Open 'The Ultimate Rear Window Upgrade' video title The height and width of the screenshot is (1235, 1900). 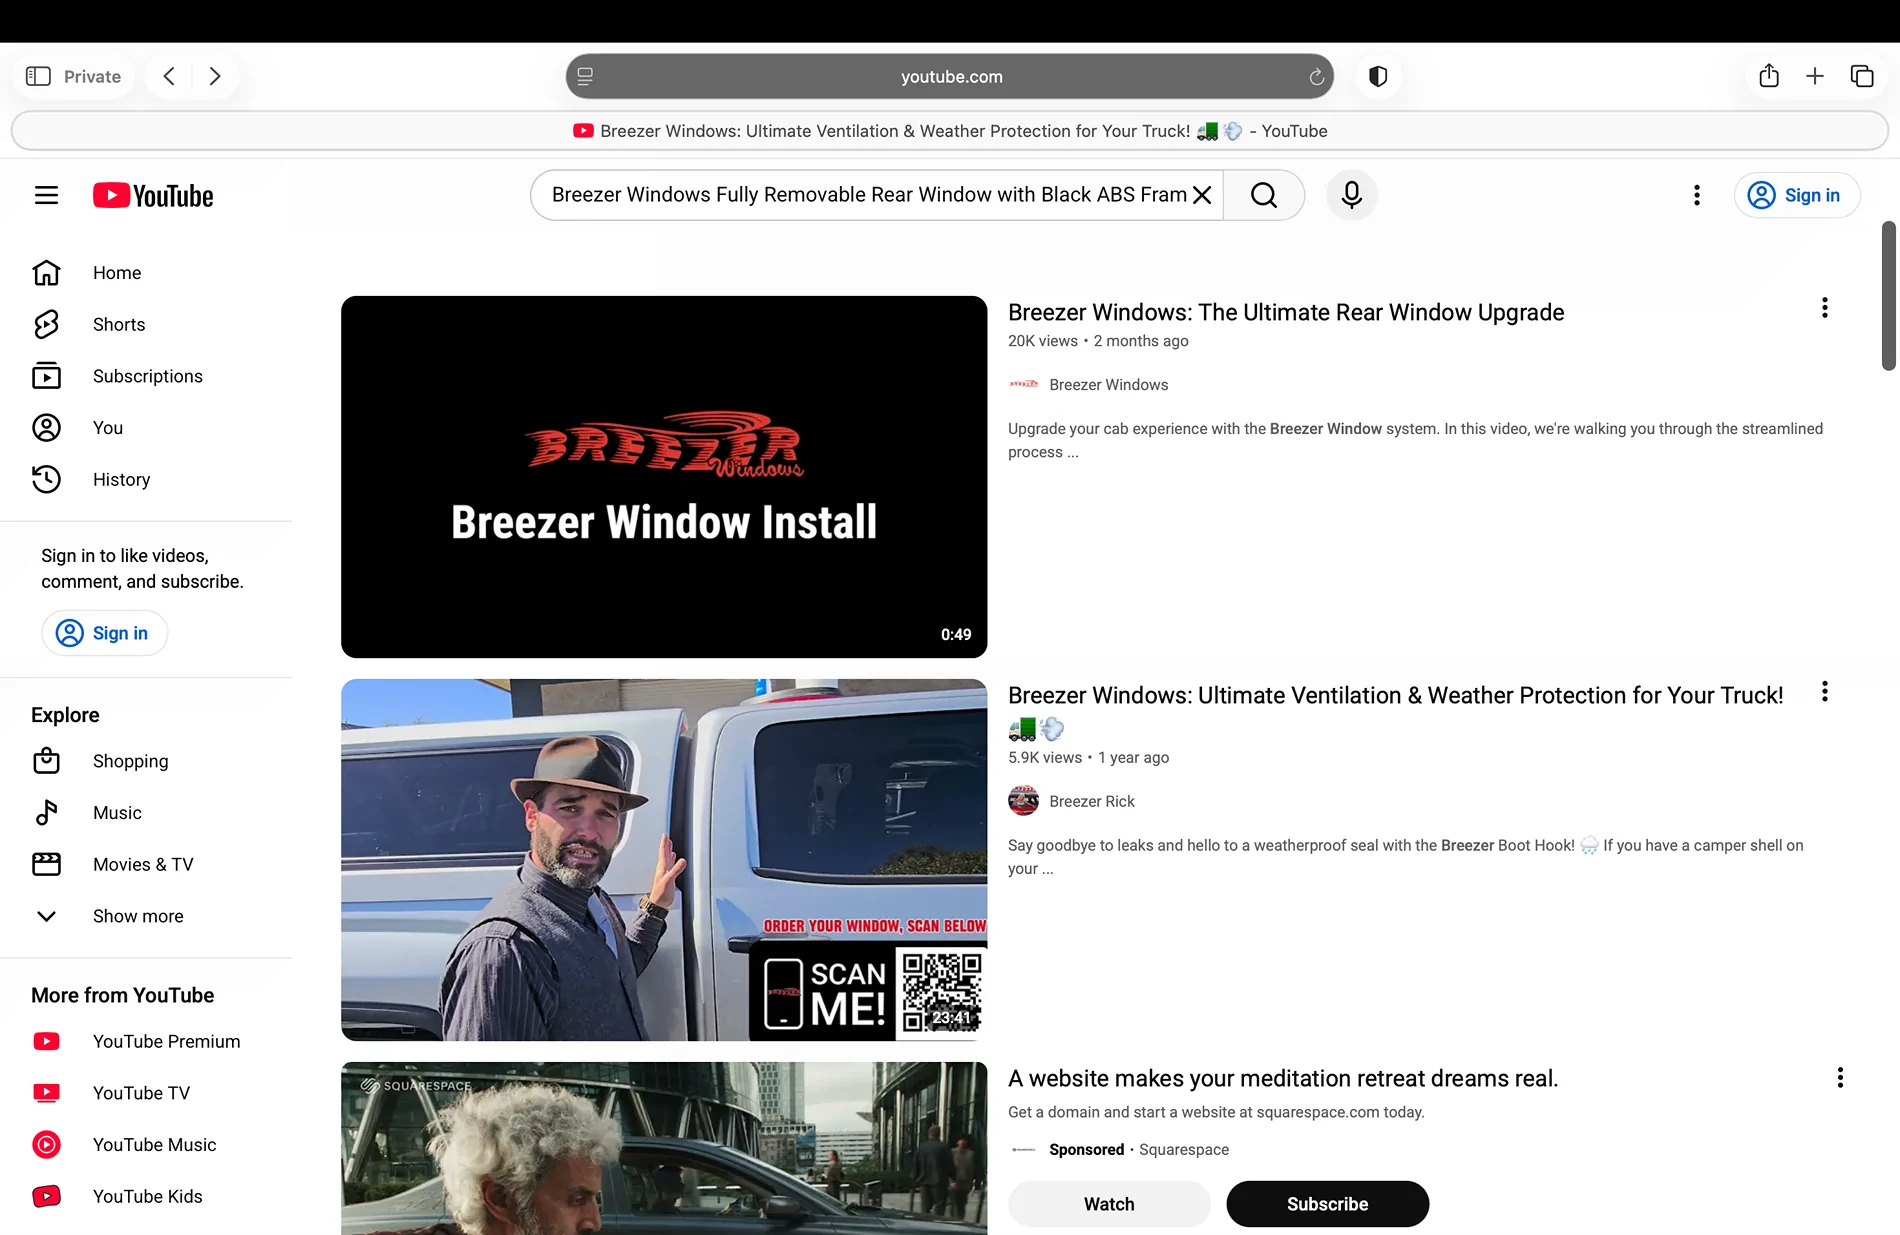[x=1286, y=313]
